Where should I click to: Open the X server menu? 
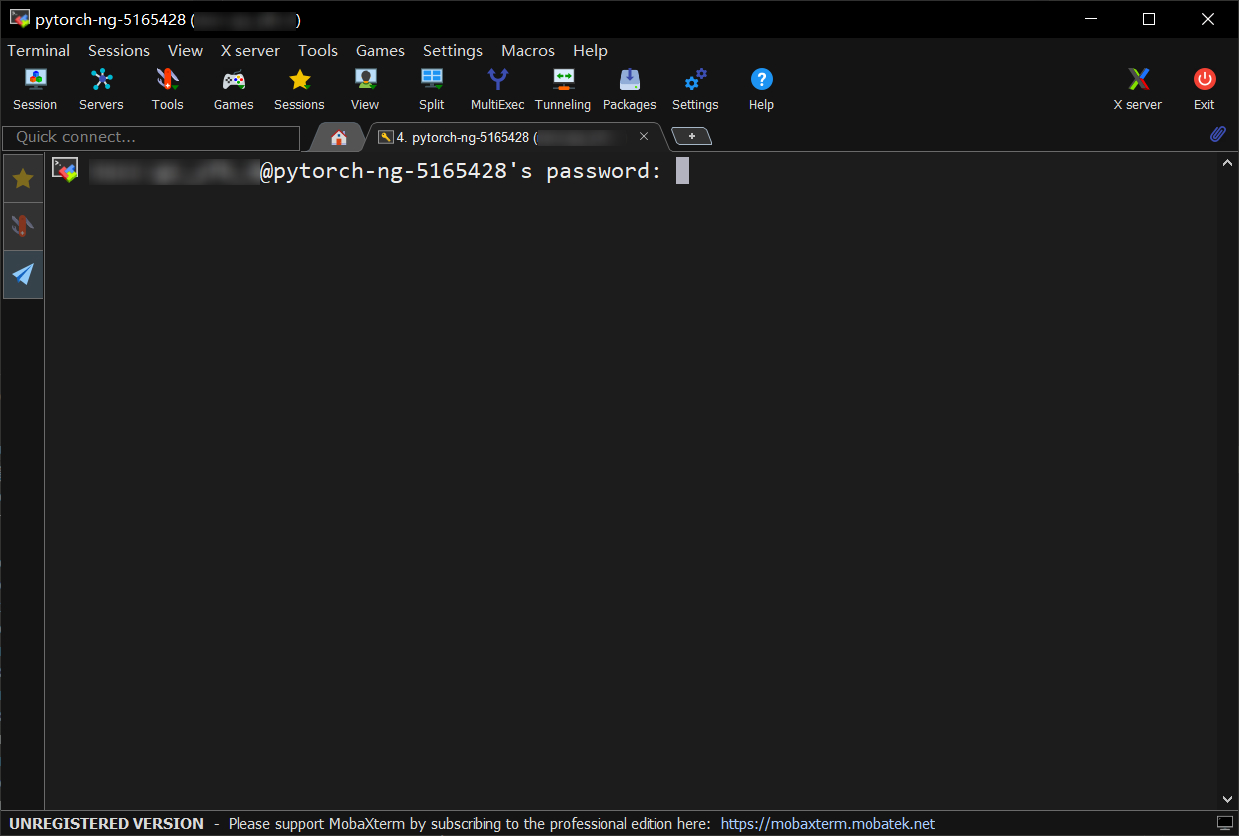point(250,50)
